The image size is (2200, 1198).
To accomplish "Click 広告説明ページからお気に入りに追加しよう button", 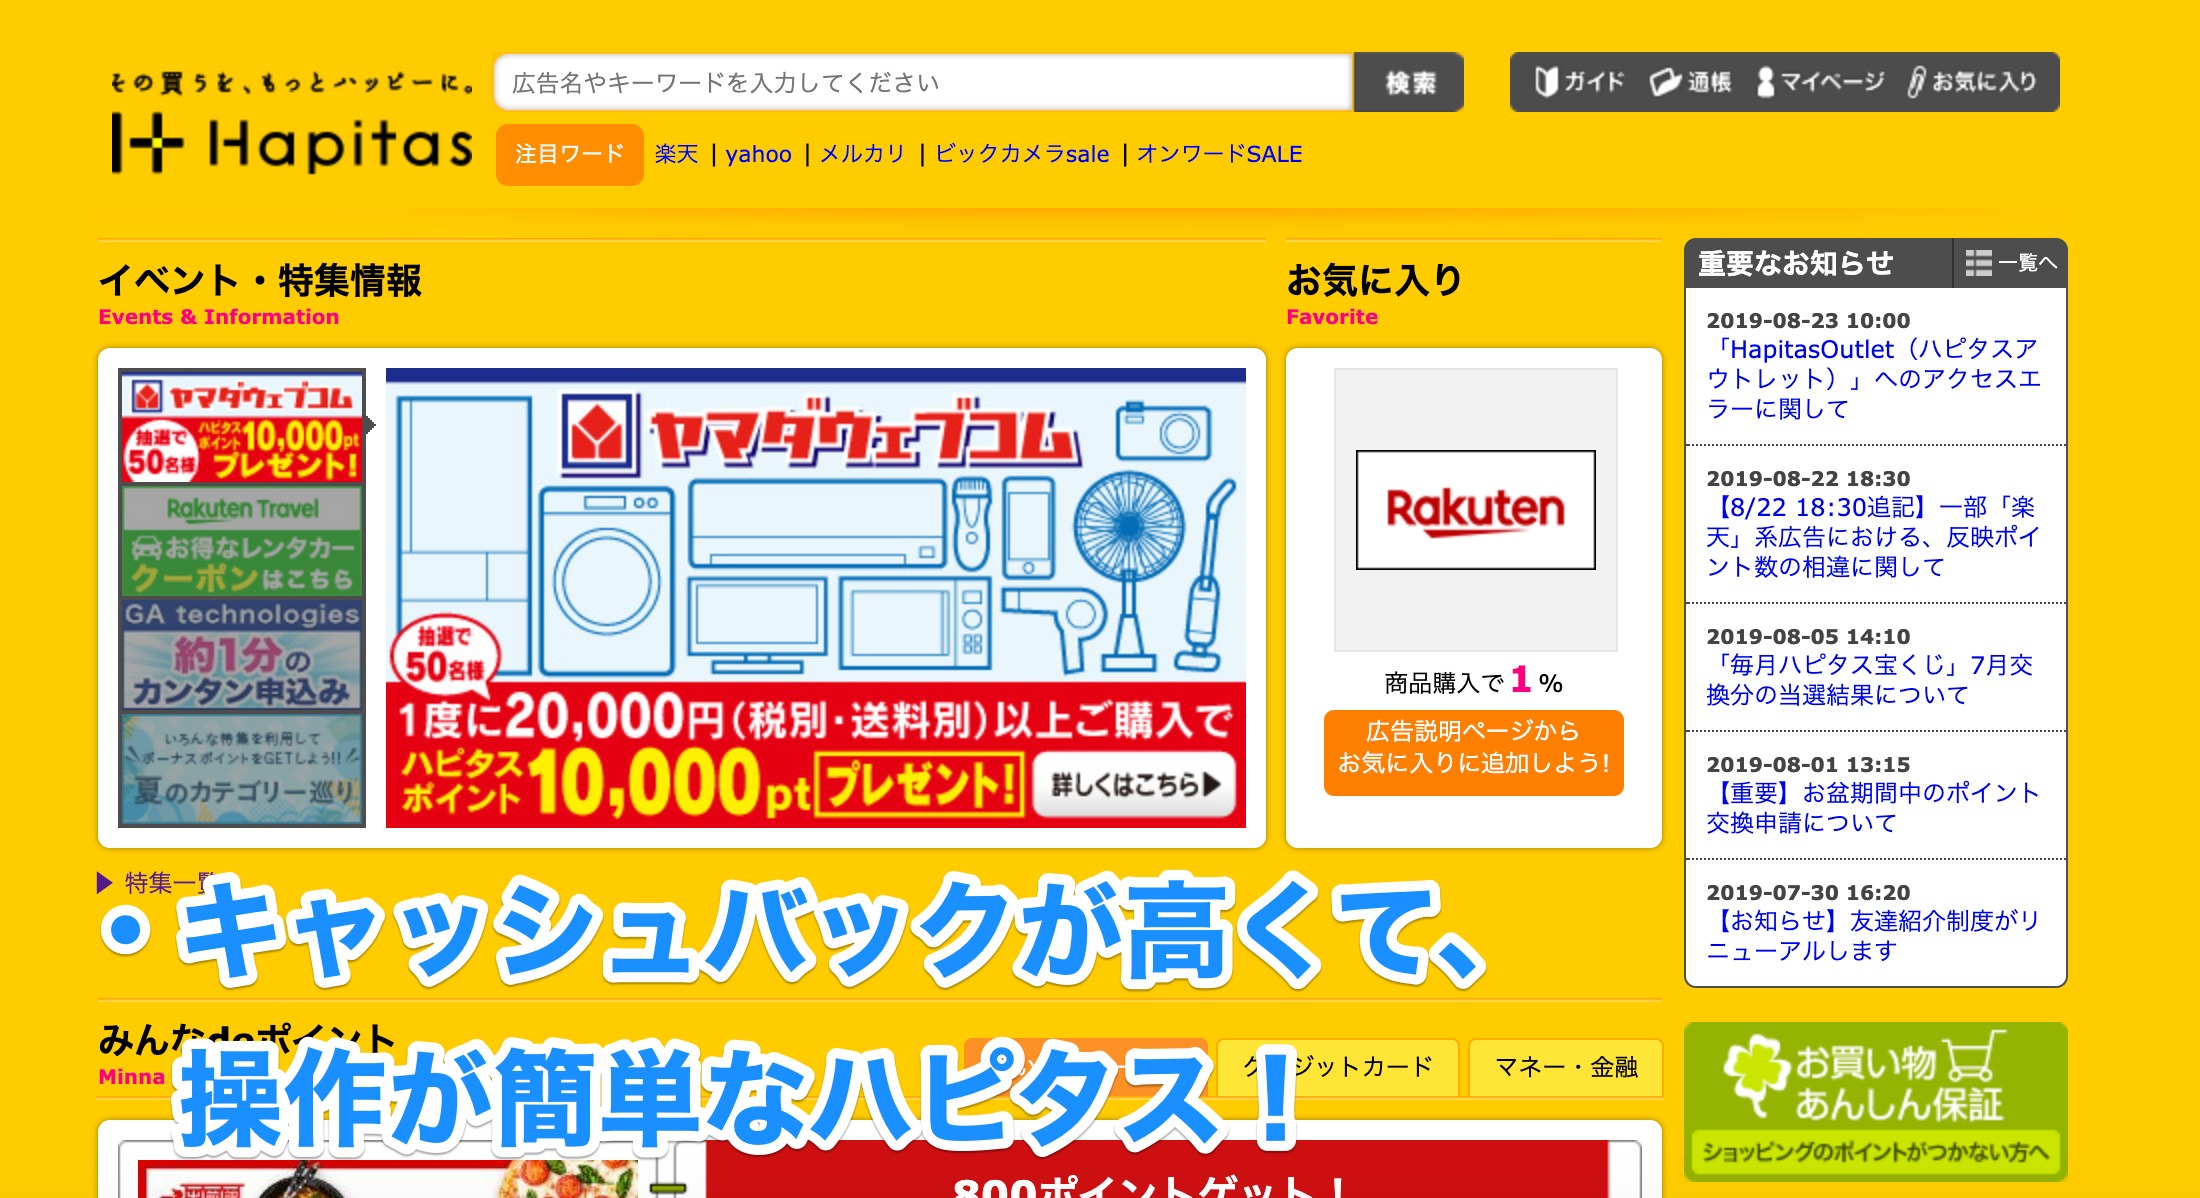I will pyautogui.click(x=1474, y=753).
